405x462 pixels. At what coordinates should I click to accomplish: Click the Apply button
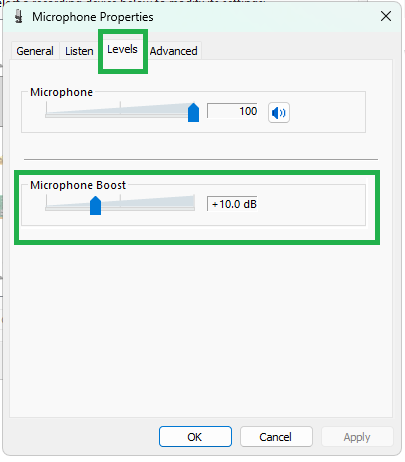(x=357, y=437)
